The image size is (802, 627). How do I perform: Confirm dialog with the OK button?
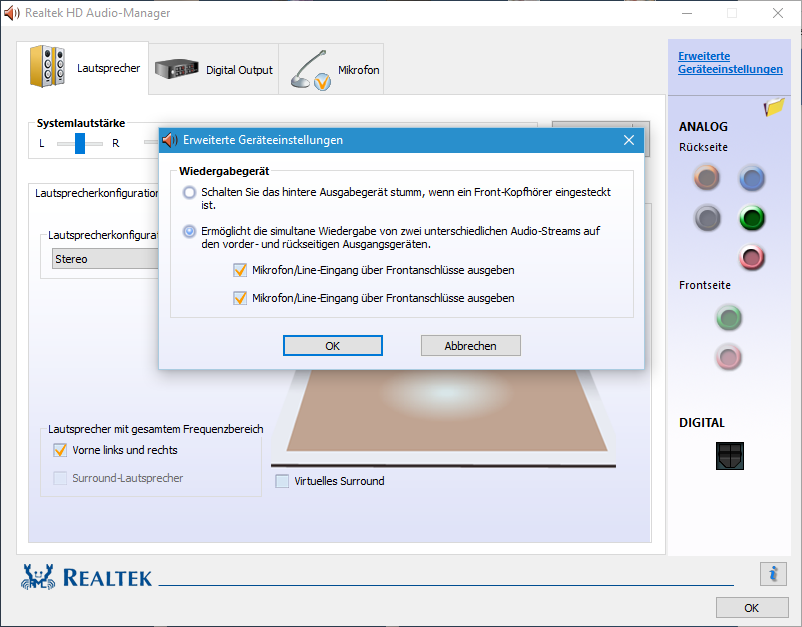332,346
